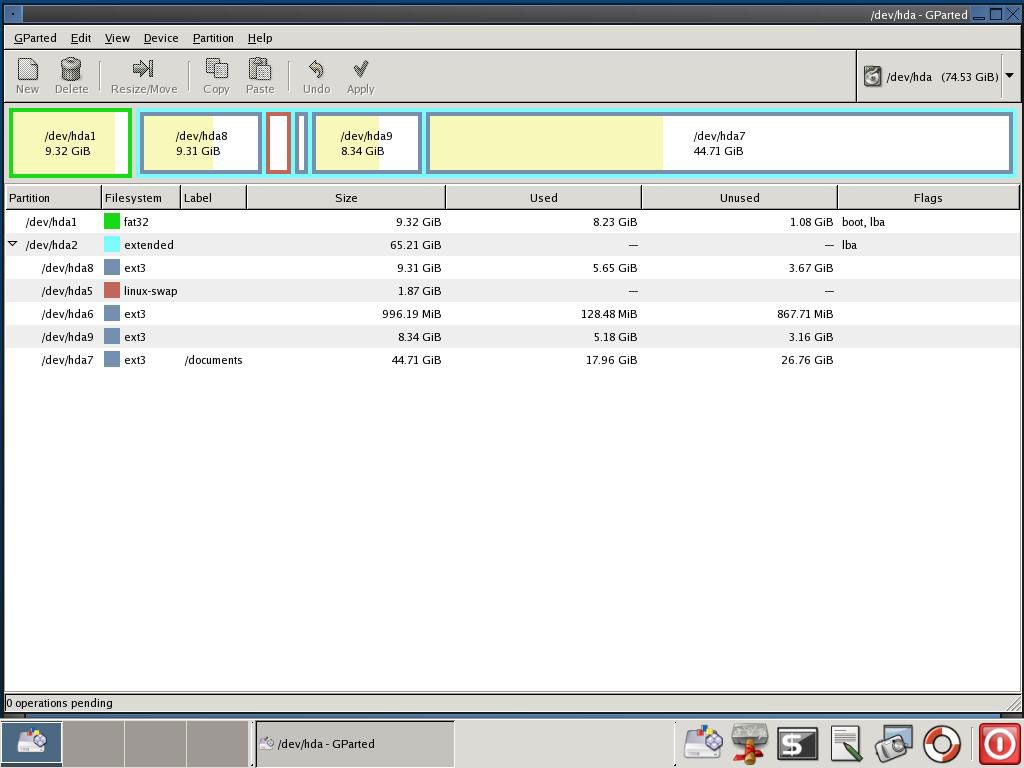Click the Flags column header
The image size is (1024, 768).
928,198
